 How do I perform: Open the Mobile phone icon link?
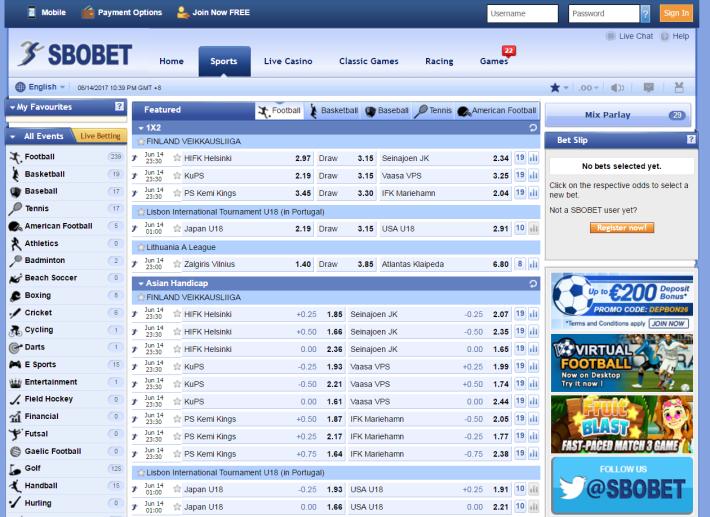pyautogui.click(x=31, y=12)
